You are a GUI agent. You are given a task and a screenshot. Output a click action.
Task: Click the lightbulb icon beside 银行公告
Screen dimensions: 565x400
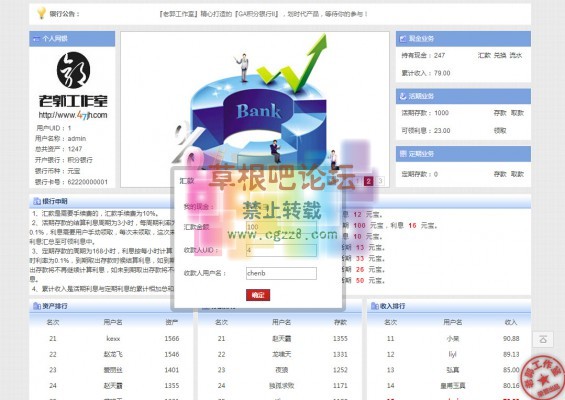[41, 13]
